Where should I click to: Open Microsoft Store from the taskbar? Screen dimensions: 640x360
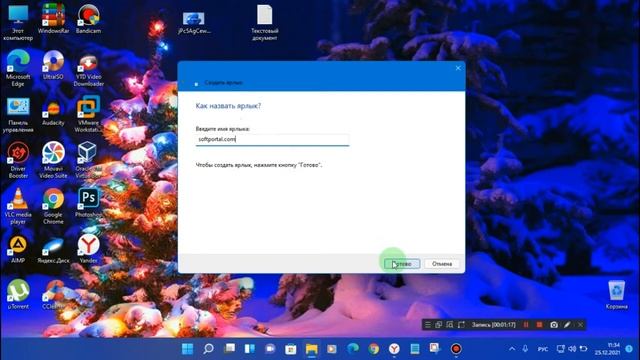tap(291, 349)
